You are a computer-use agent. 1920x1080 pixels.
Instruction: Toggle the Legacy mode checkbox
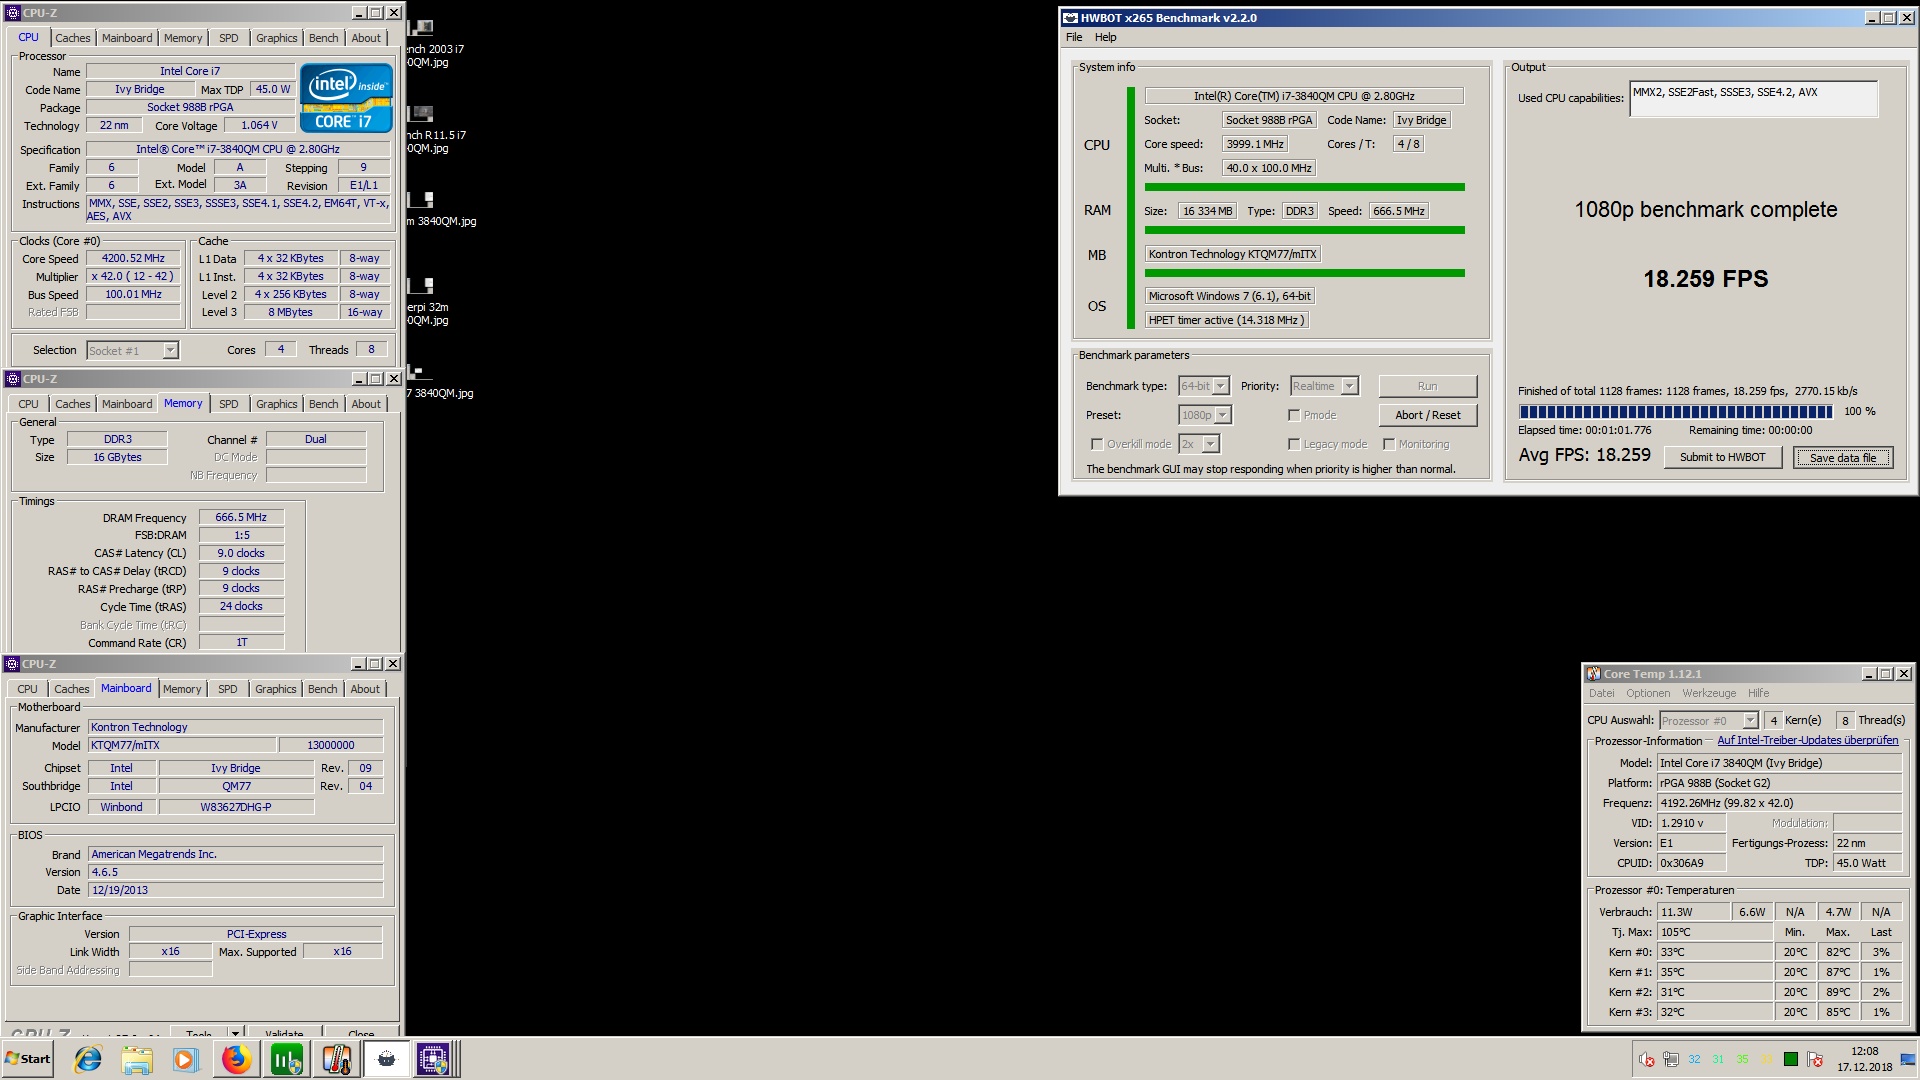[1294, 444]
